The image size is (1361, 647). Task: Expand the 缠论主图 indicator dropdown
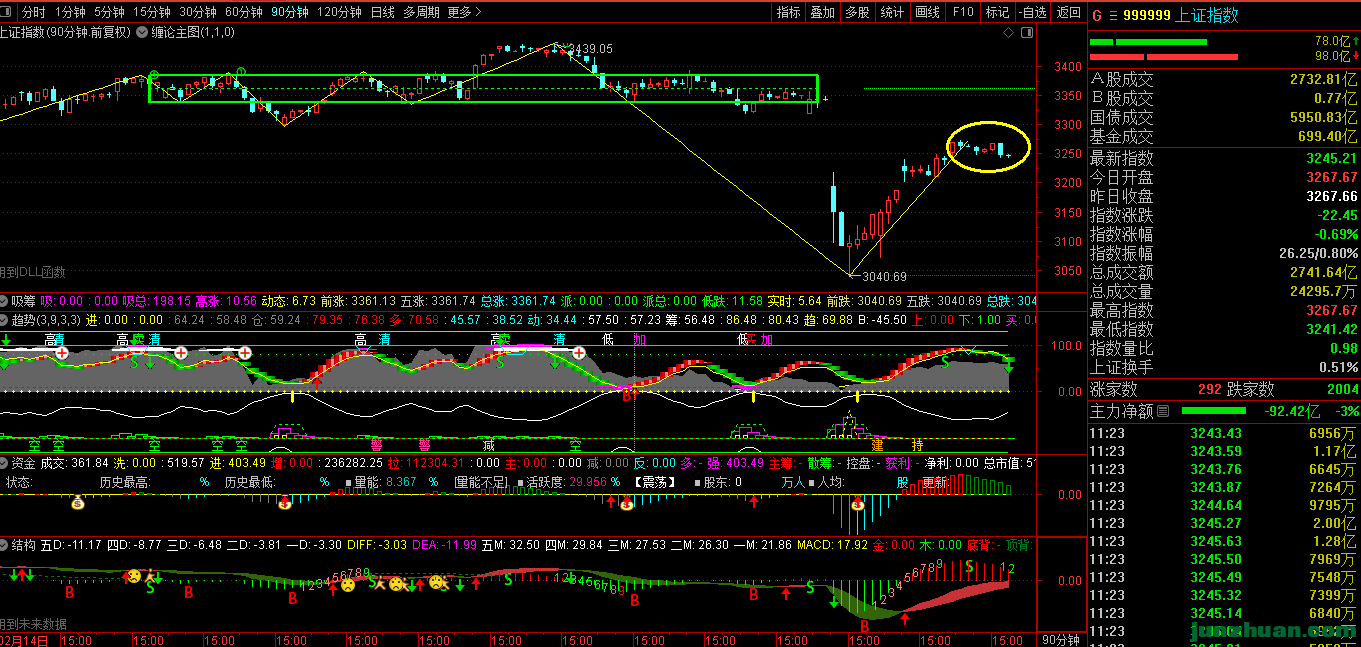(x=143, y=32)
